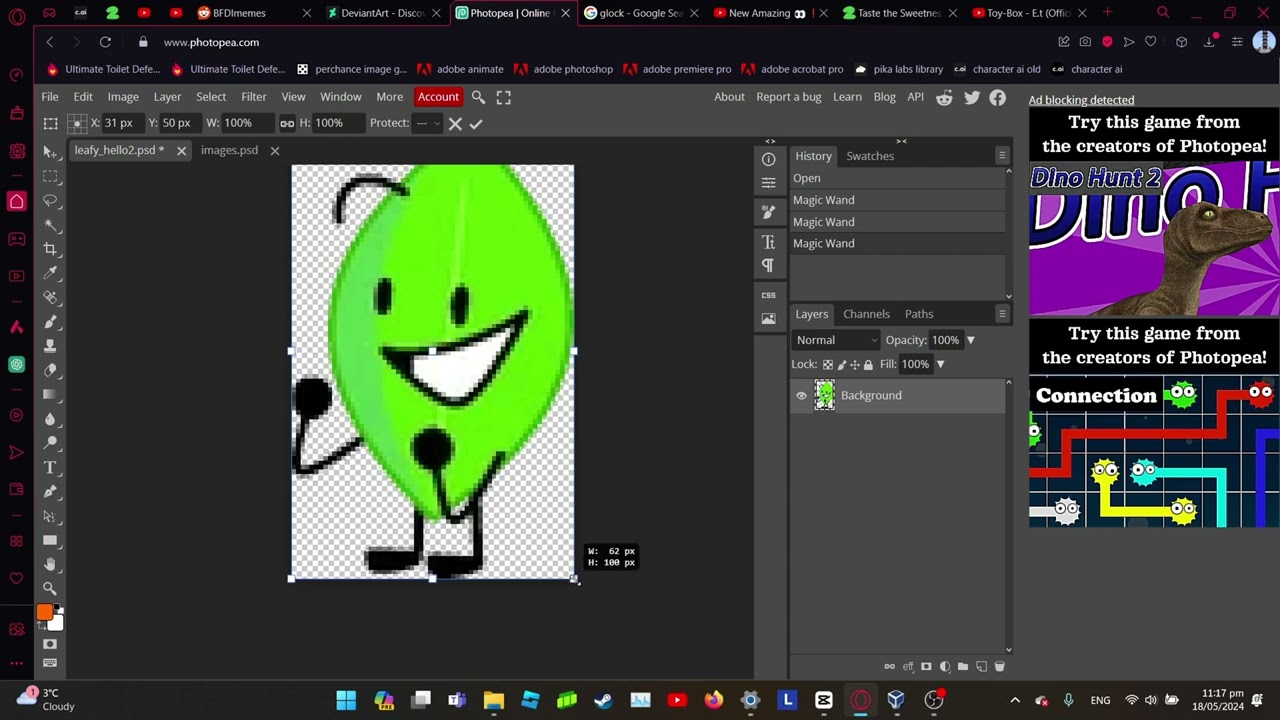The height and width of the screenshot is (720, 1280).
Task: Switch to the Swatches tab
Action: click(x=870, y=156)
